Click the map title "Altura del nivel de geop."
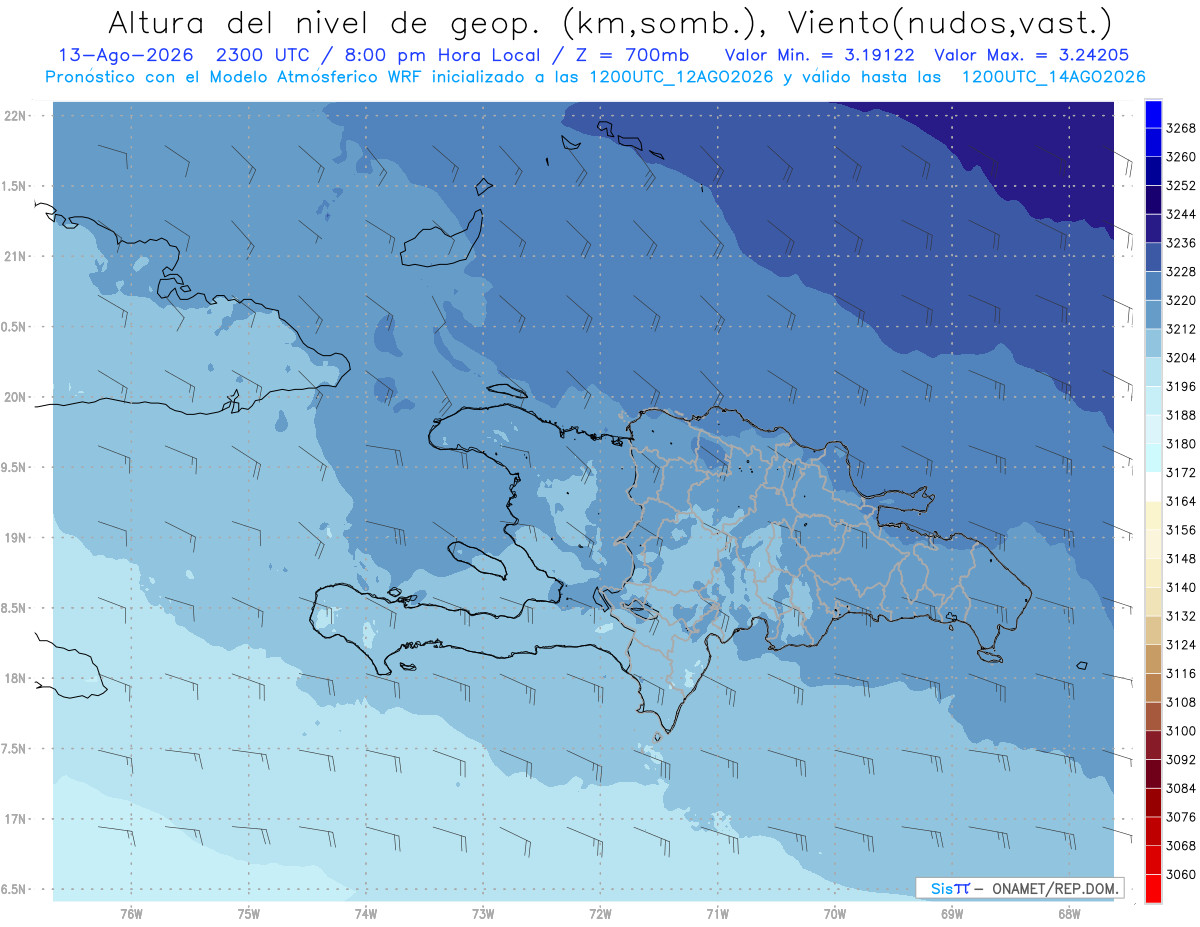The image size is (1200, 927). pos(323,22)
